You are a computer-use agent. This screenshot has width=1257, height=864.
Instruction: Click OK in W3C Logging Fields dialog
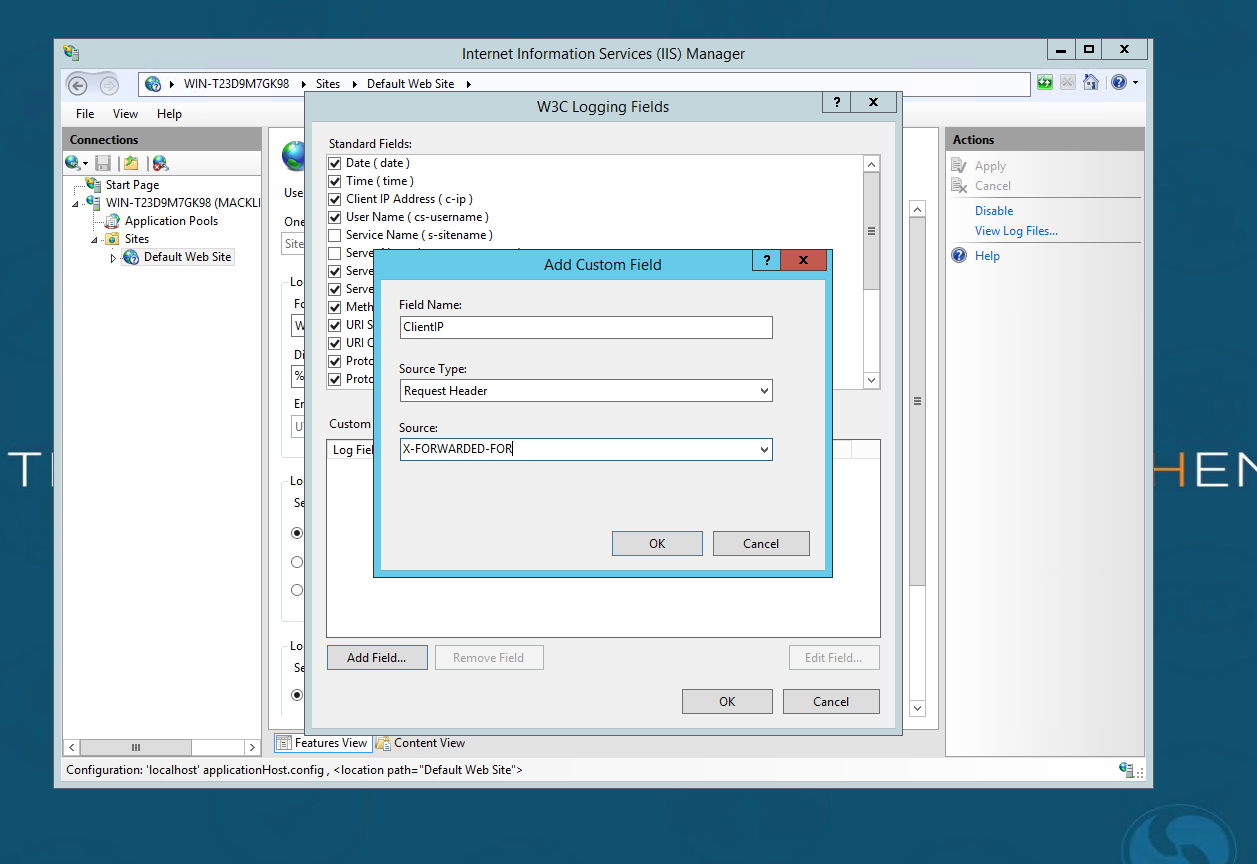(727, 701)
